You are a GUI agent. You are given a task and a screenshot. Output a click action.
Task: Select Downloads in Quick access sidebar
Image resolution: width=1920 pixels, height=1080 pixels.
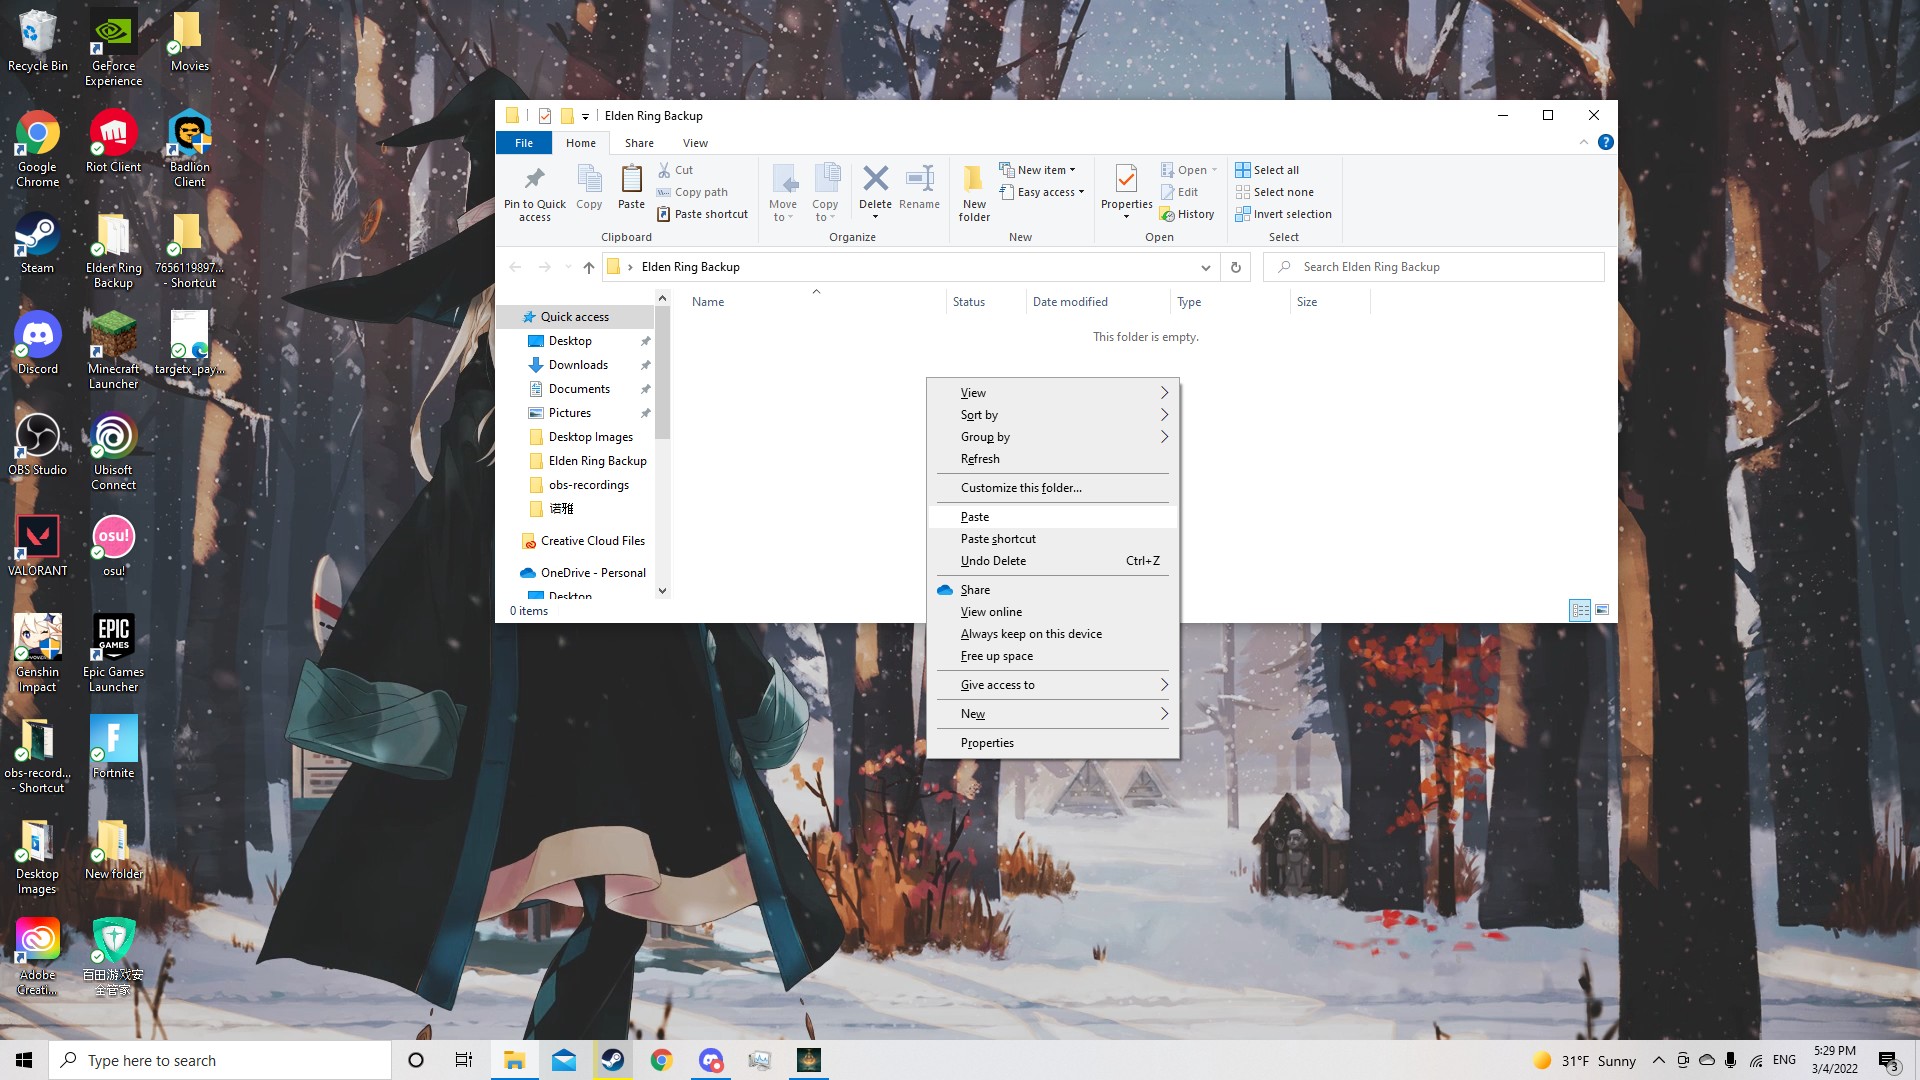point(578,365)
